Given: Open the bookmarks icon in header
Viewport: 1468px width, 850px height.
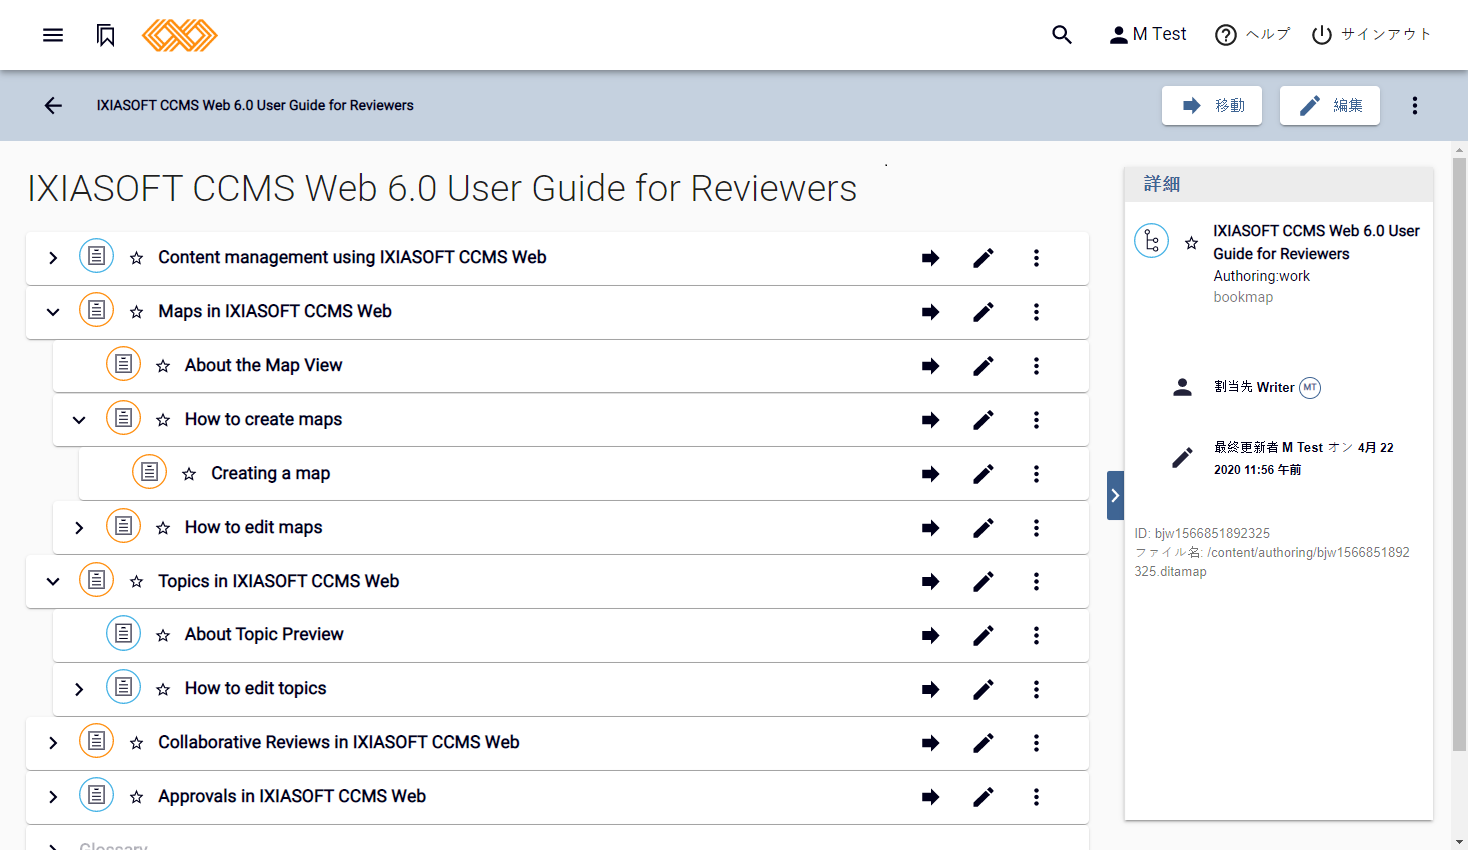Looking at the screenshot, I should point(106,35).
